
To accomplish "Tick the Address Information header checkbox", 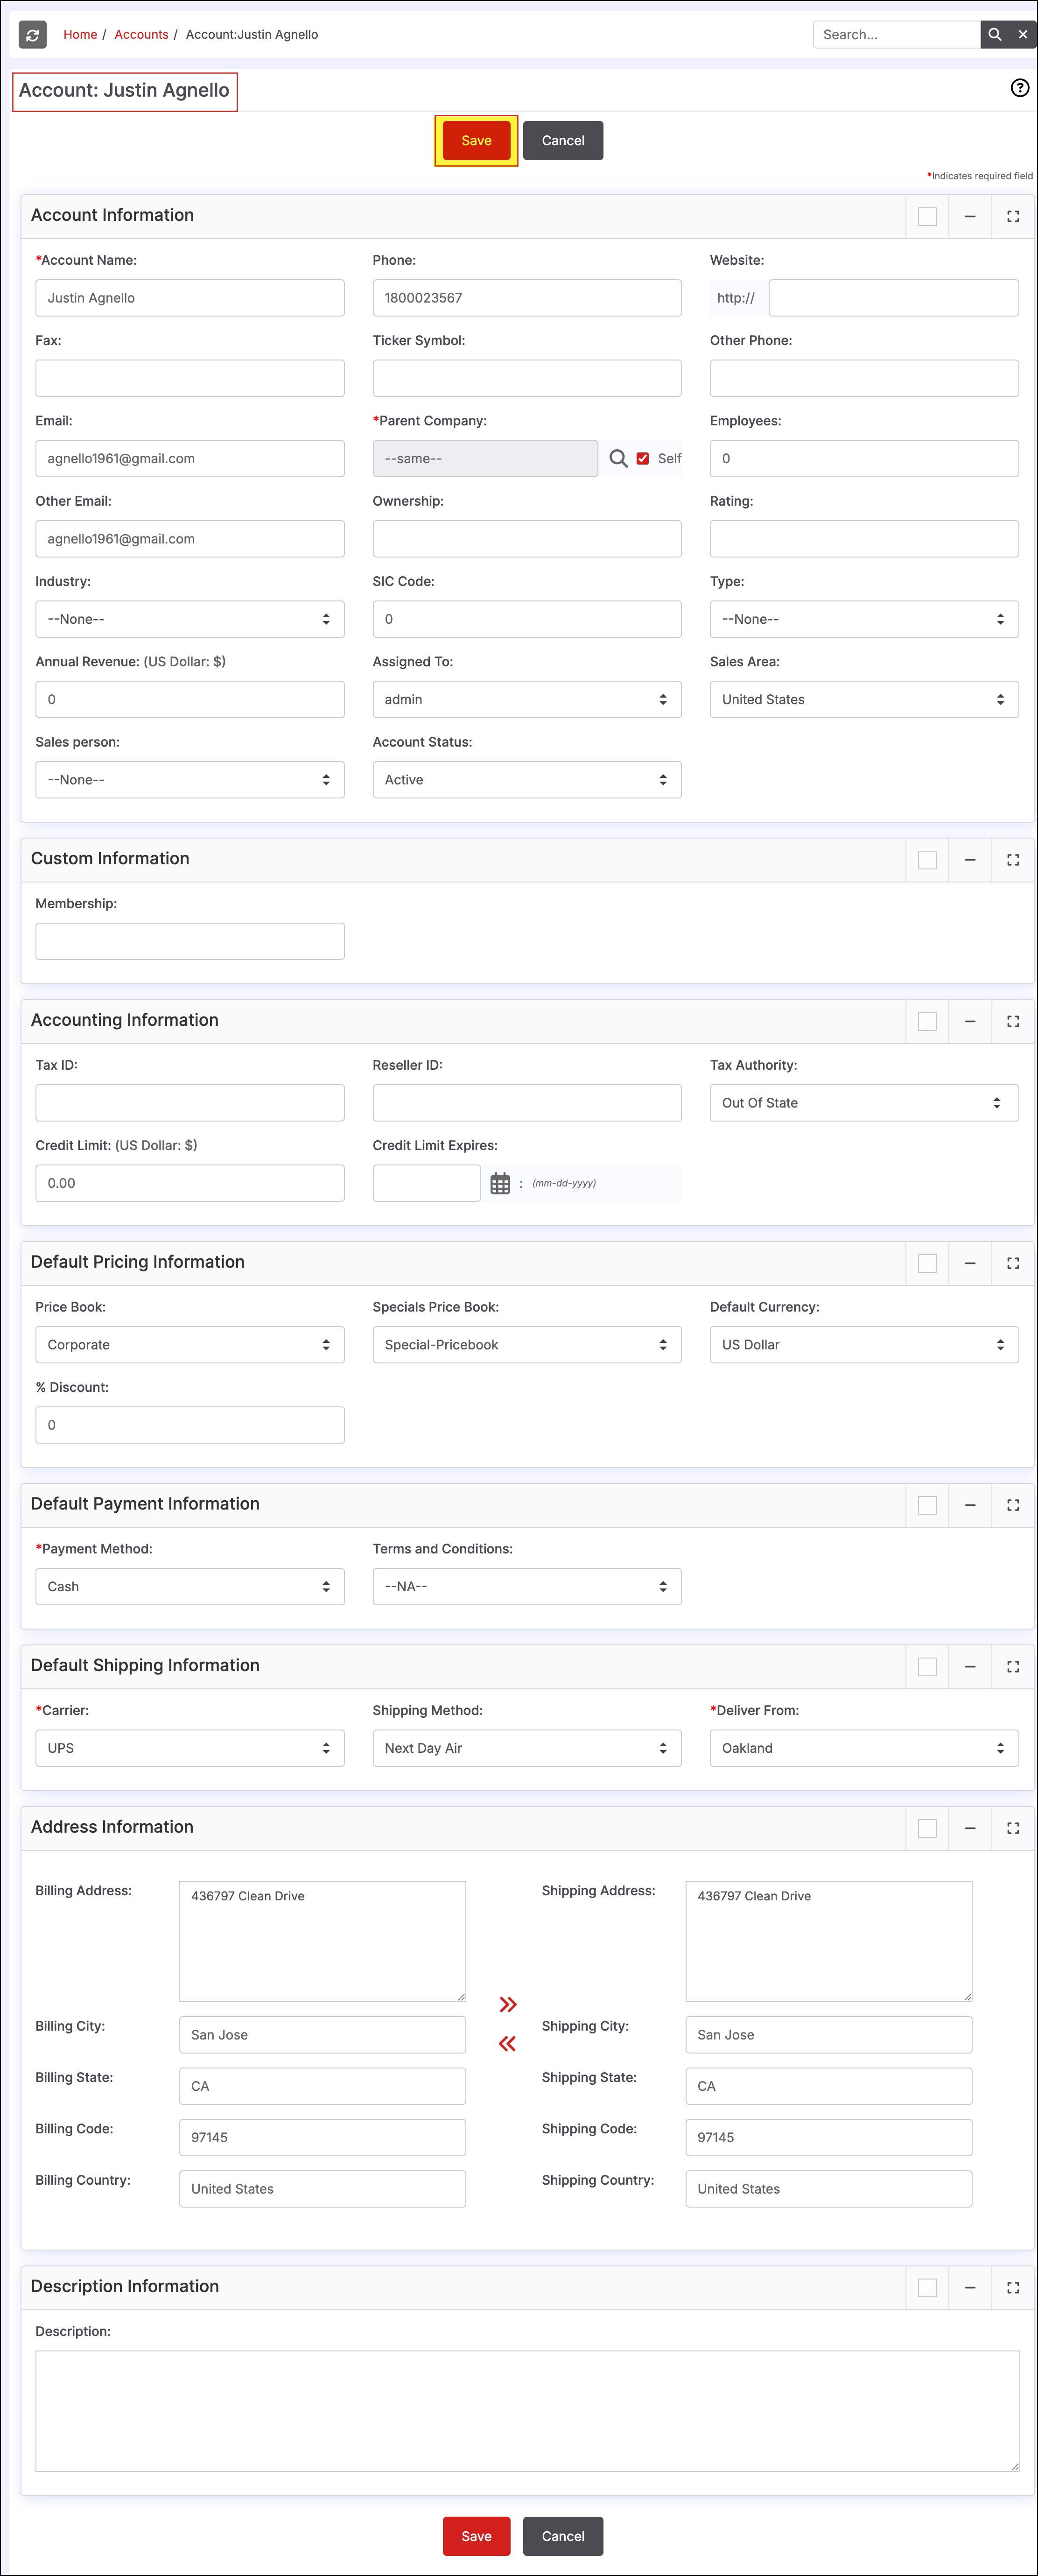I will 927,1828.
